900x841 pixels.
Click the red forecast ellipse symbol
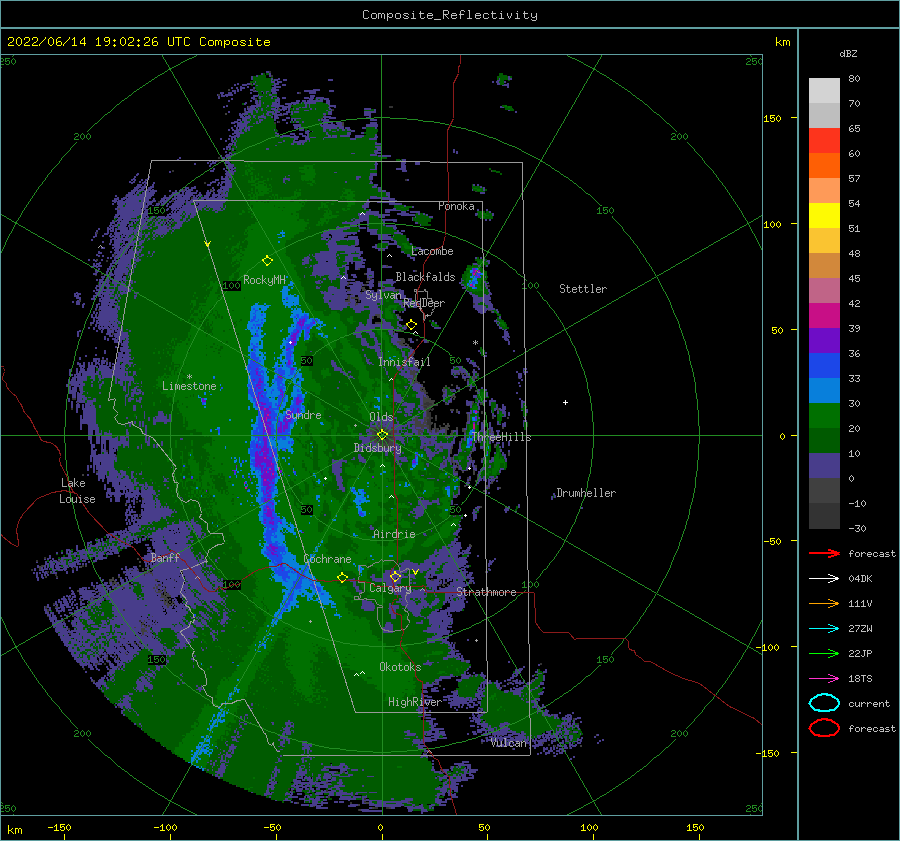tap(824, 728)
